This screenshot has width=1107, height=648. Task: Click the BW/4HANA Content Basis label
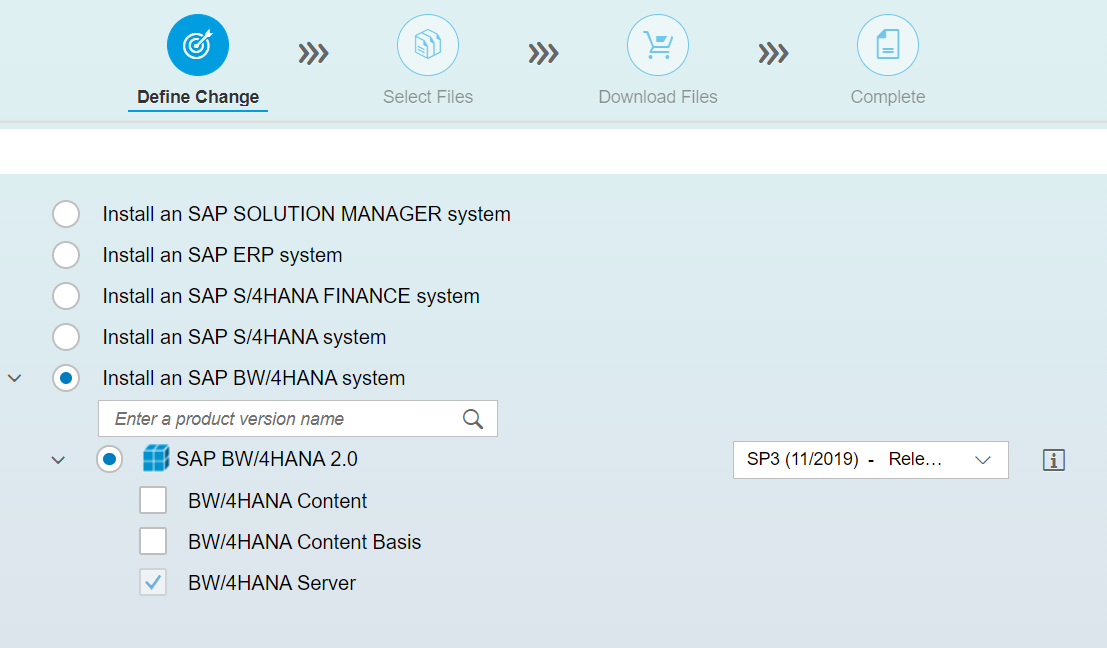click(x=304, y=541)
